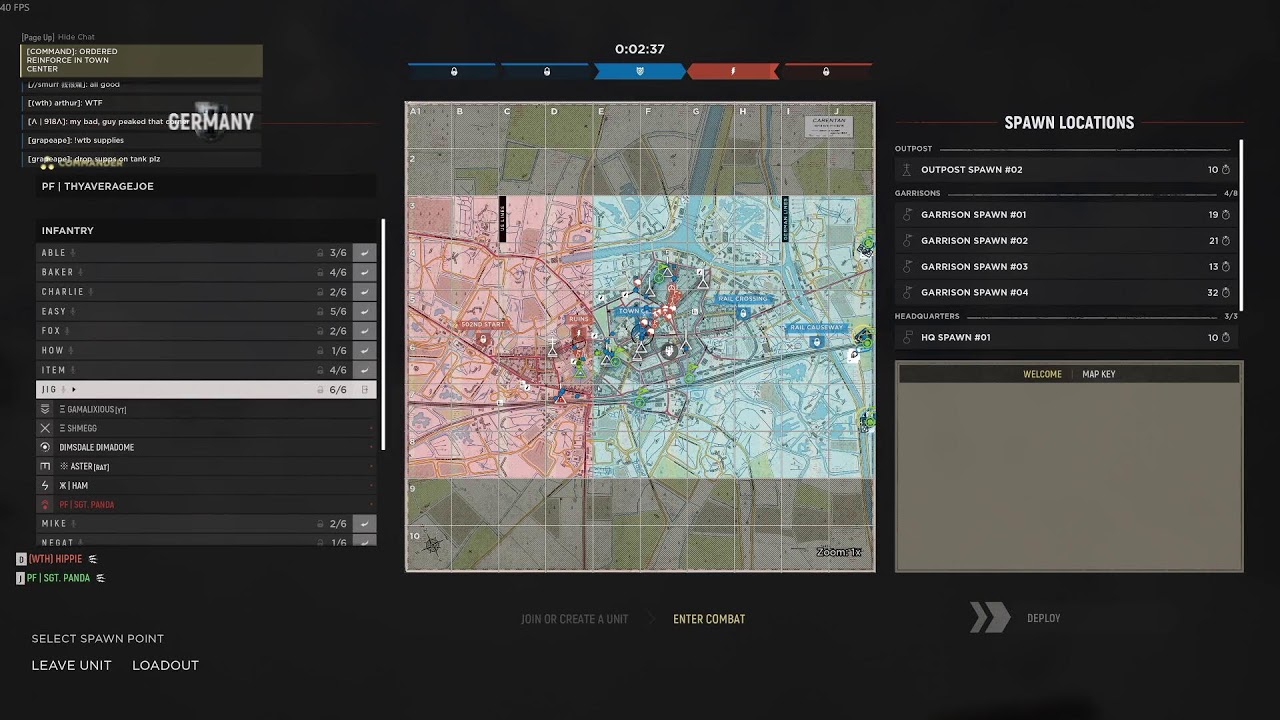This screenshot has height=720, width=1280.
Task: Select Garrison Spawn #01 in the list
Action: [1066, 215]
